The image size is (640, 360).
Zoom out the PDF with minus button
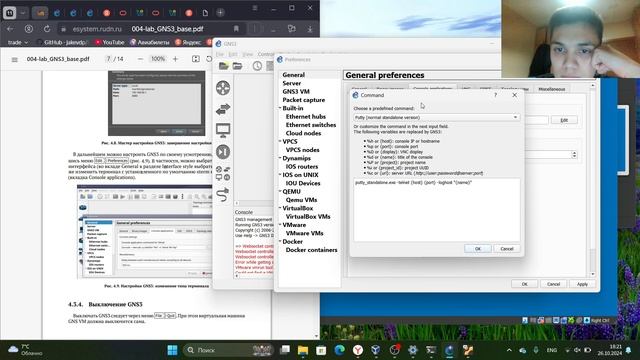140,59
